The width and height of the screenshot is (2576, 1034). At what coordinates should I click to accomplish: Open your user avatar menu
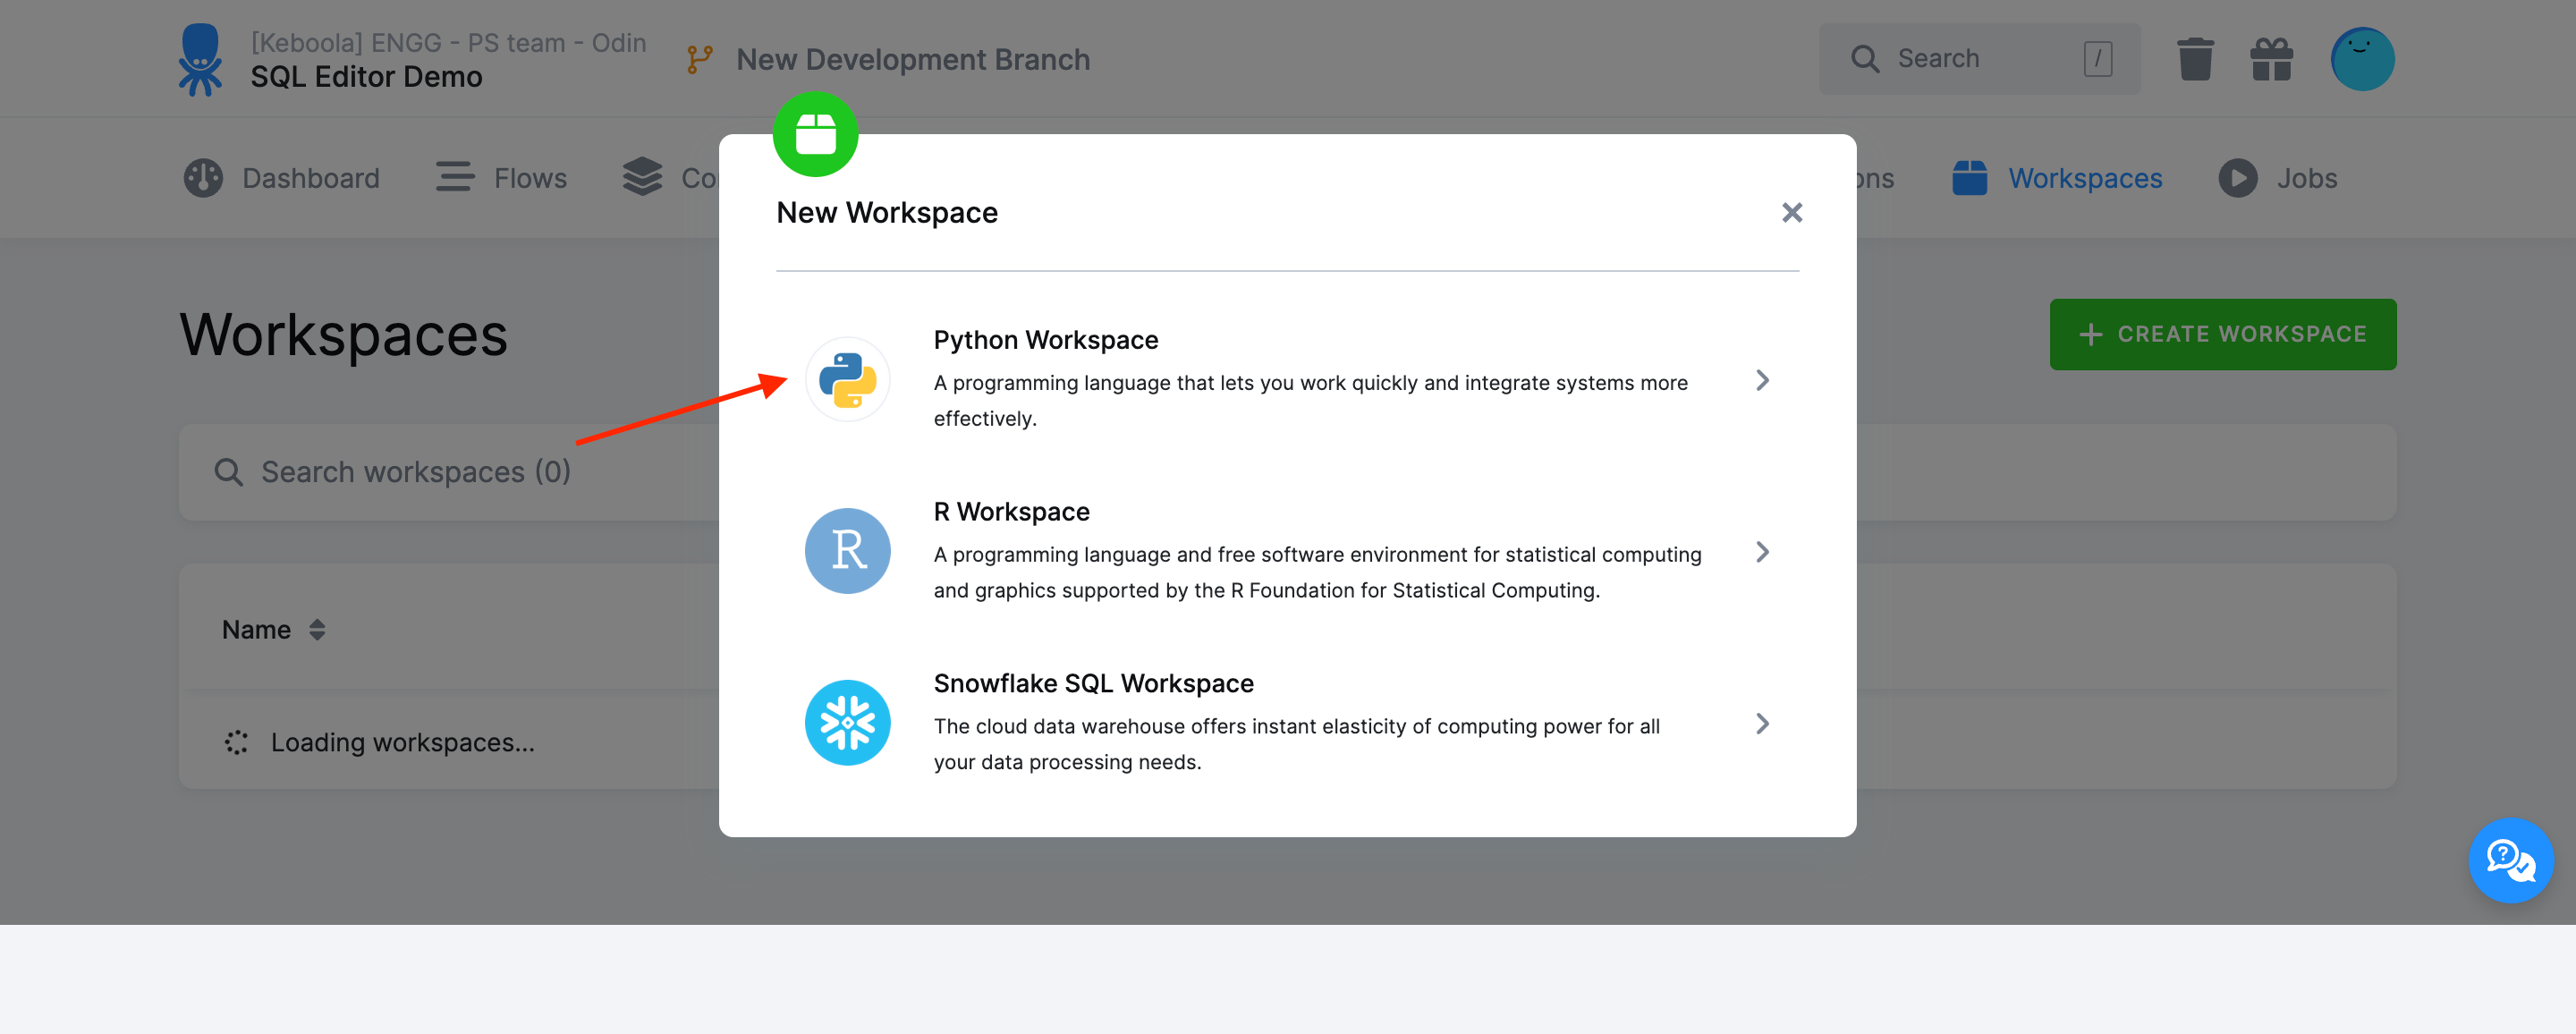pyautogui.click(x=2363, y=58)
